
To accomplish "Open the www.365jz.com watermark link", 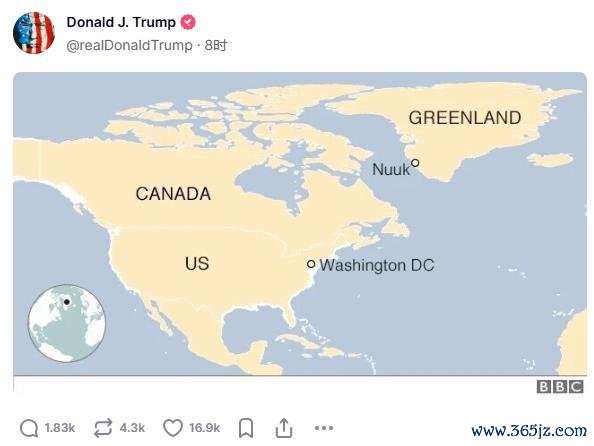I will [529, 431].
